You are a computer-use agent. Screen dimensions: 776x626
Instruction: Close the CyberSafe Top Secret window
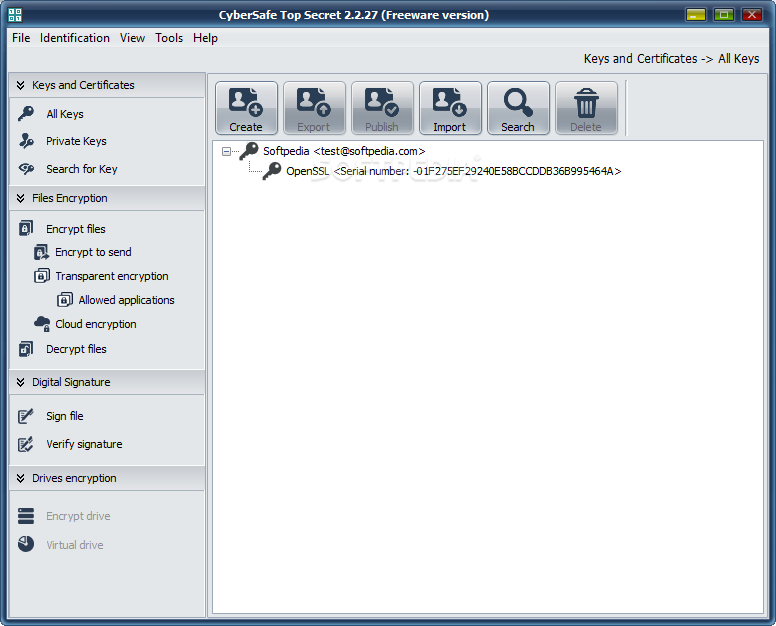click(751, 15)
